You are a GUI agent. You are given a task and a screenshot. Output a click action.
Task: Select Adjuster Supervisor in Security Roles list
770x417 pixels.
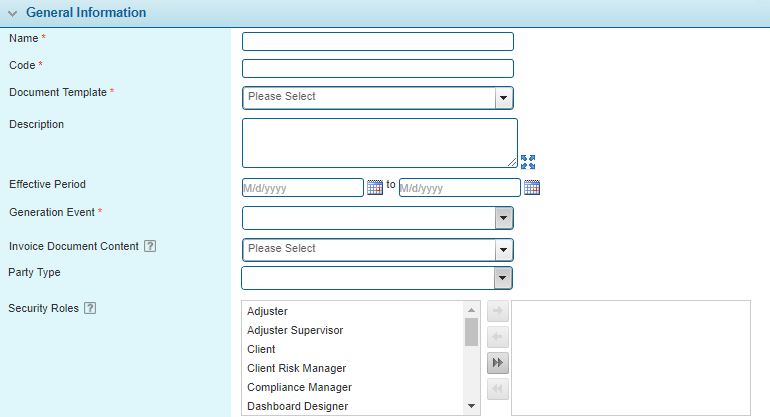click(x=295, y=330)
